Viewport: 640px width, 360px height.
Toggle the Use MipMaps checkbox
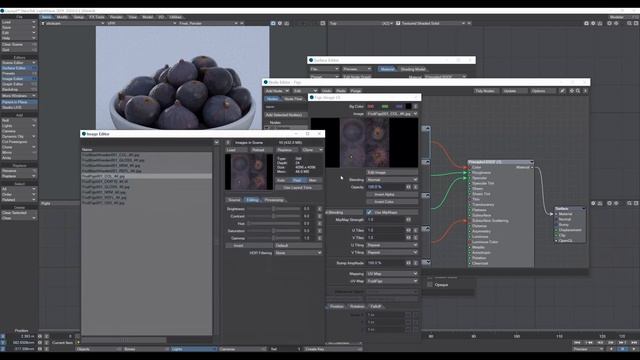tap(369, 212)
